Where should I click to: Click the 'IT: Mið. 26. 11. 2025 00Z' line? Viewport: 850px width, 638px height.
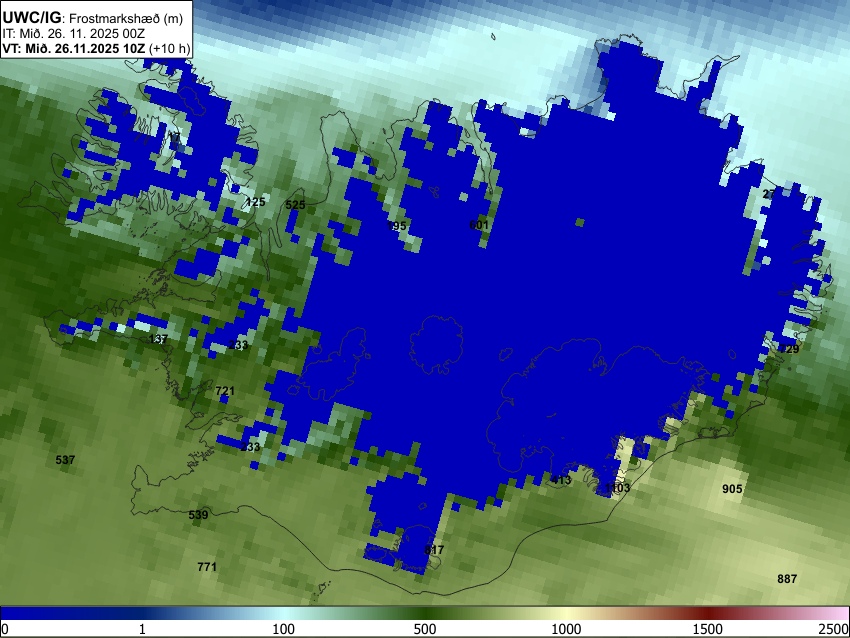(x=73, y=34)
